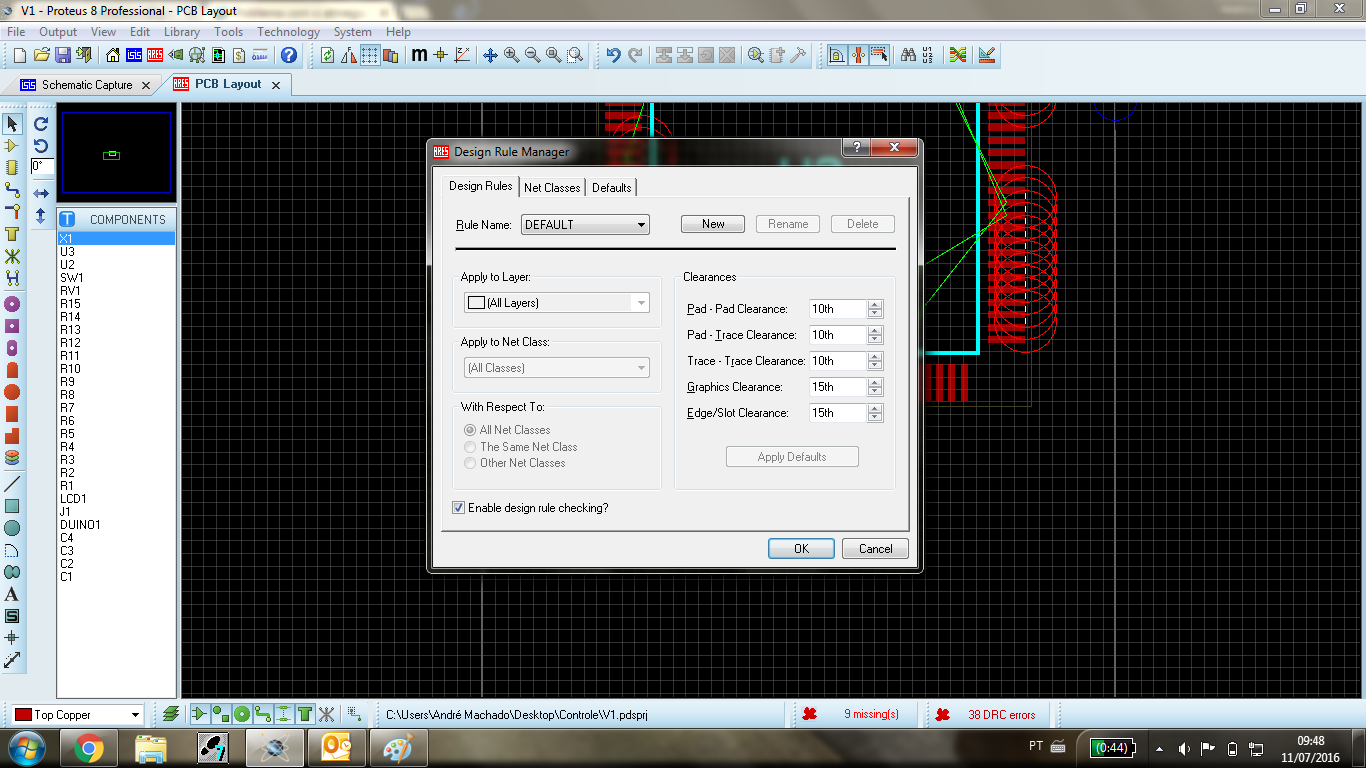The image size is (1366, 768).
Task: Select the 2D line graphics tool
Action: [x=12, y=484]
